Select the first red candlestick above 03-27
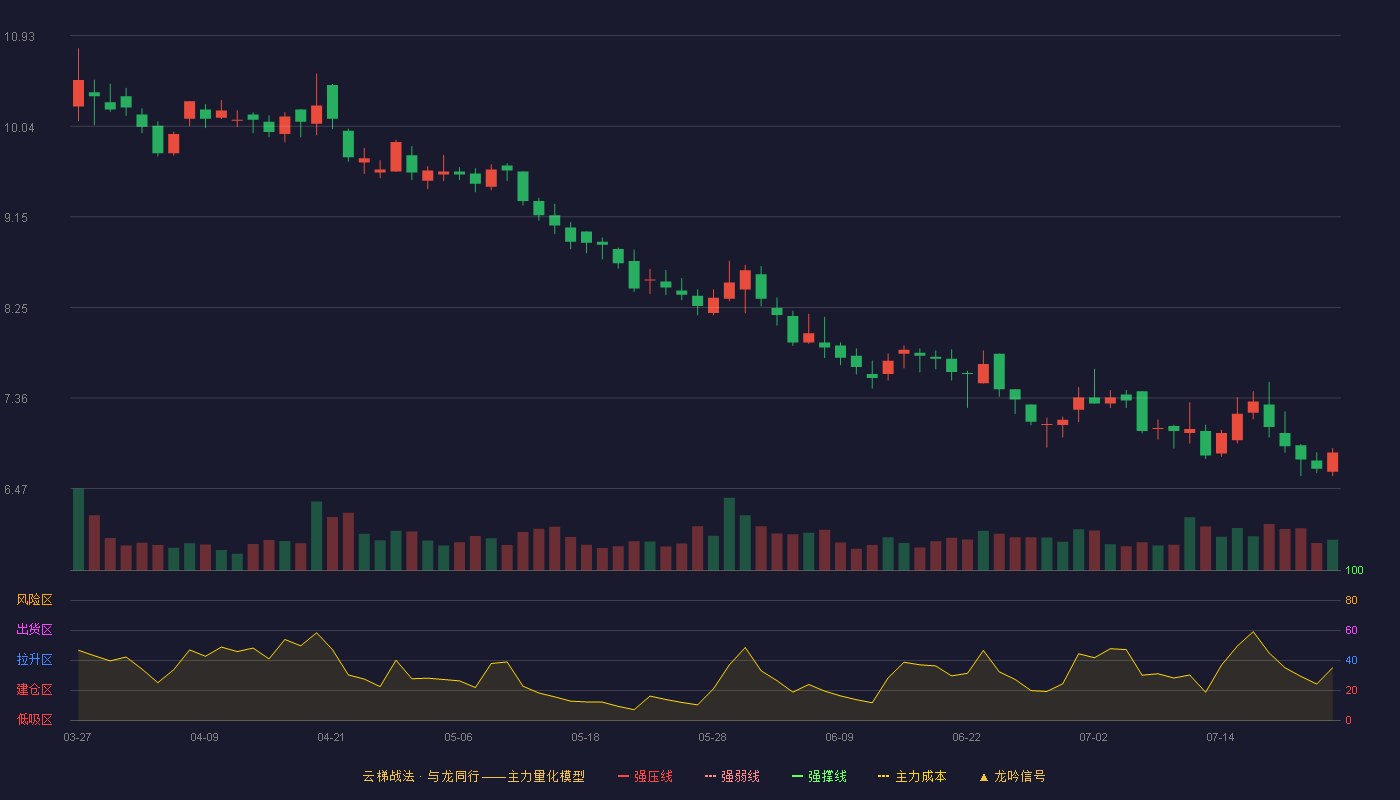Viewport: 1400px width, 800px height. [x=78, y=93]
